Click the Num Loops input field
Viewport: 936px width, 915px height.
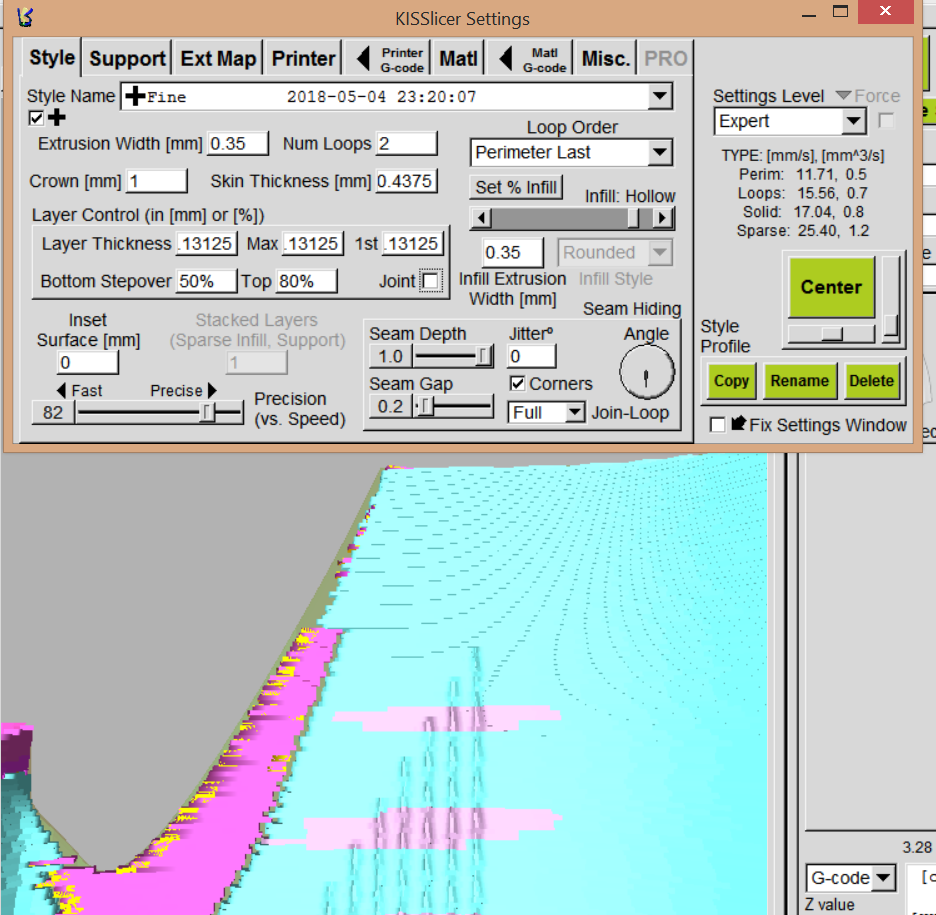tap(406, 144)
